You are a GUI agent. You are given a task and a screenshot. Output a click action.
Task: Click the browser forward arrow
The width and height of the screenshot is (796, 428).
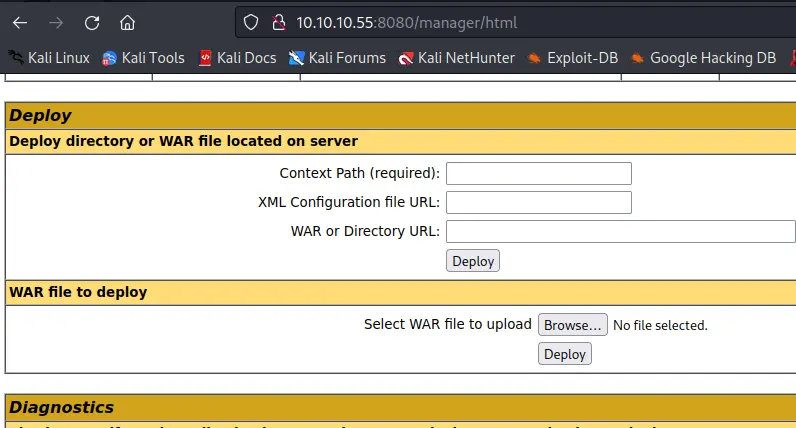pos(56,22)
